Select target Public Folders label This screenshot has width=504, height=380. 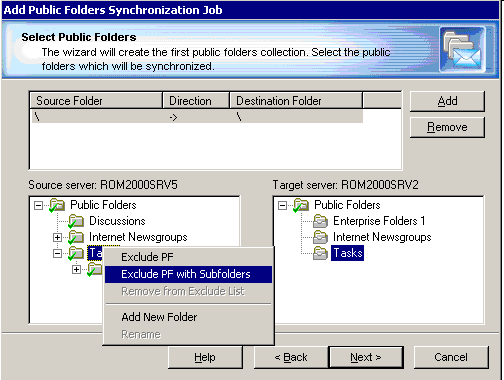tap(347, 205)
